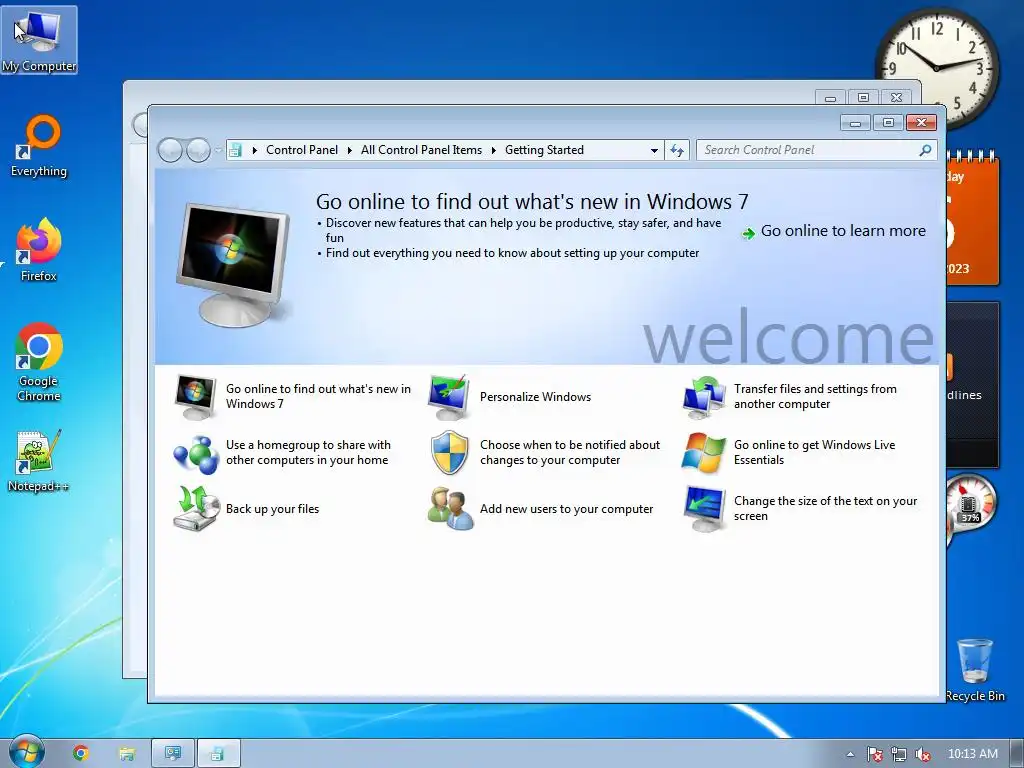Click the Back navigation button

[x=170, y=150]
